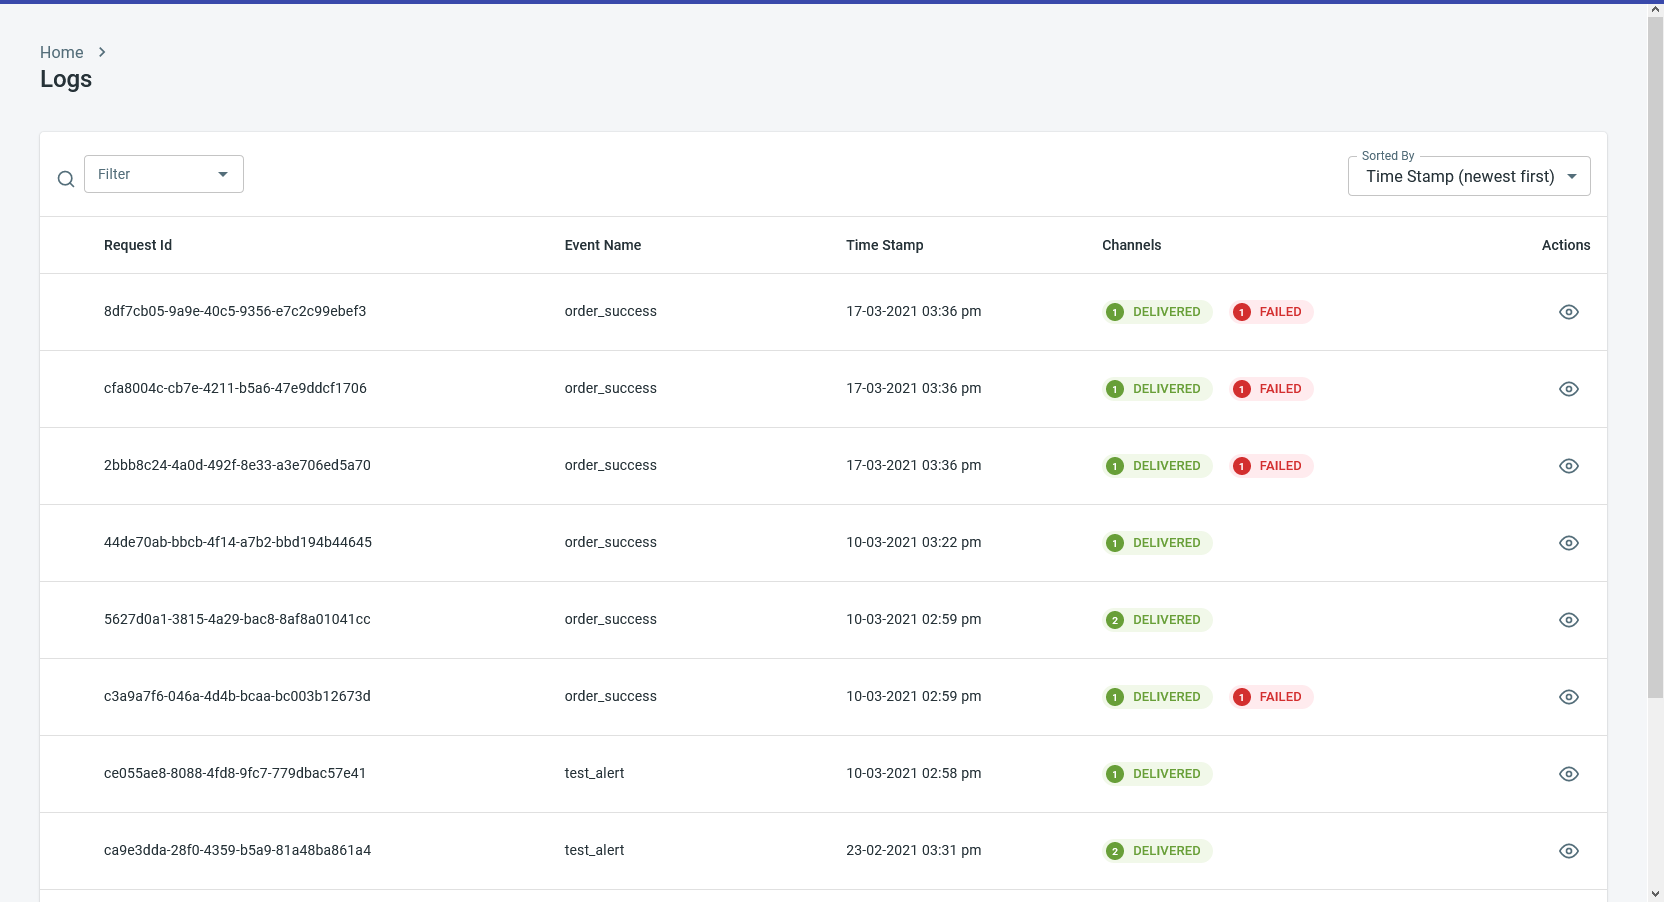This screenshot has width=1664, height=902.
Task: View details of request 2bbb8c24 with eye icon
Action: point(1569,466)
